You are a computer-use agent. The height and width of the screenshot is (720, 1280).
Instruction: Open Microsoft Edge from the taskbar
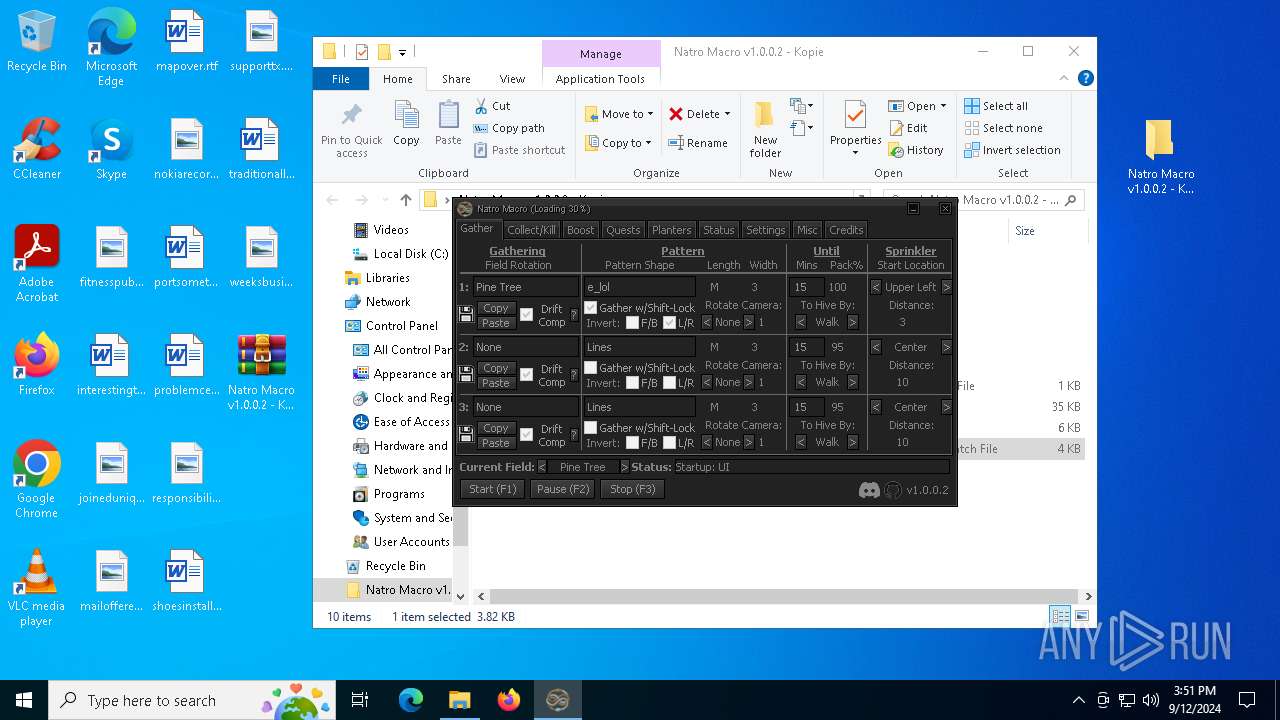click(x=411, y=700)
